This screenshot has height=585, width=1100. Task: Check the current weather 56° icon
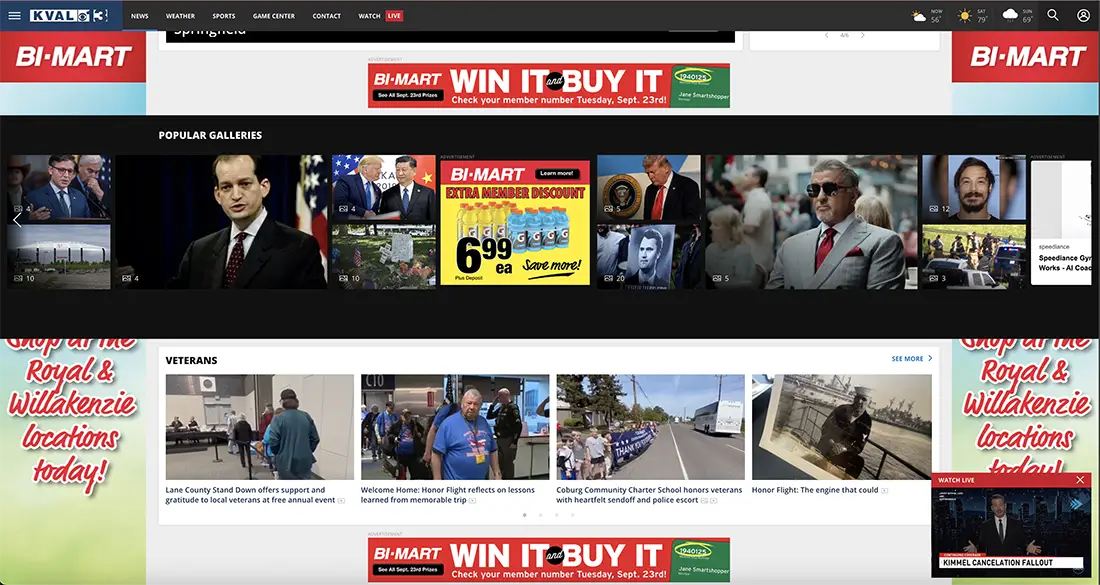click(919, 16)
